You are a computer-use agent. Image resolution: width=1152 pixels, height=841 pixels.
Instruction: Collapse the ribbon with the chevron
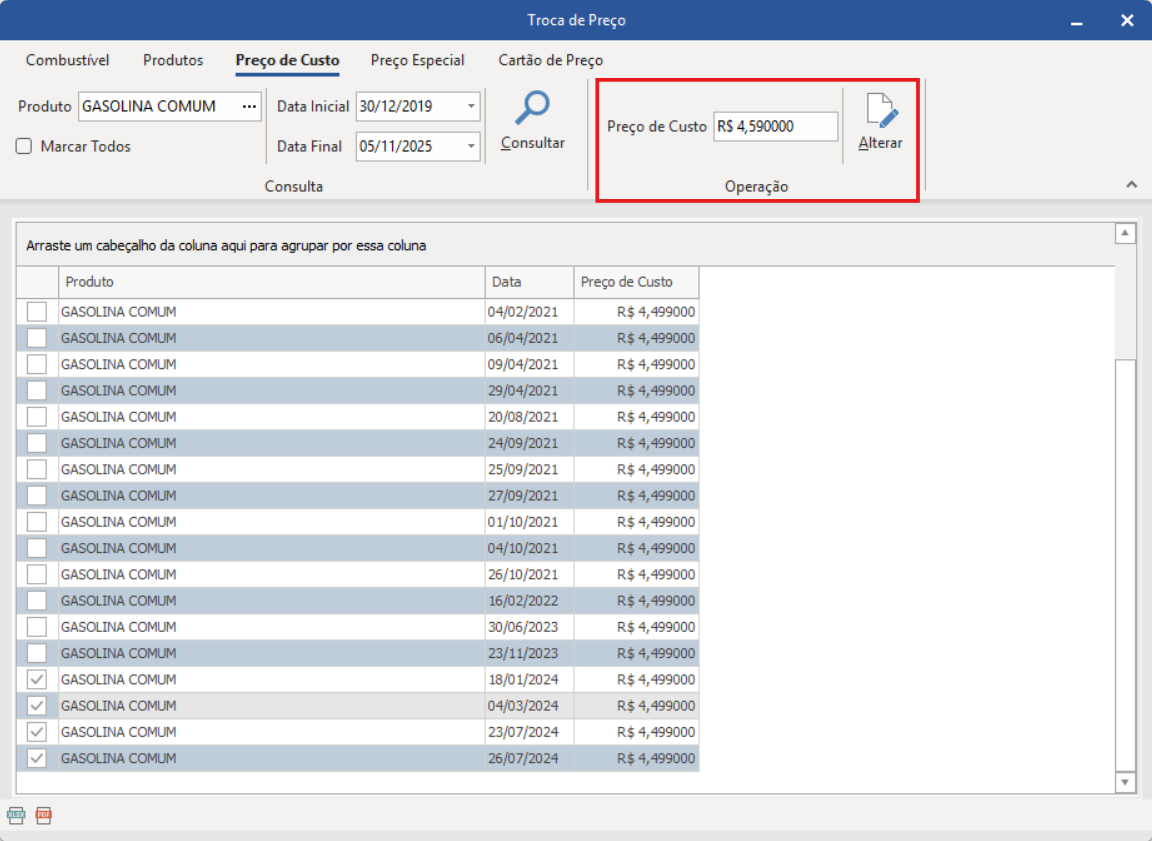pos(1131,185)
